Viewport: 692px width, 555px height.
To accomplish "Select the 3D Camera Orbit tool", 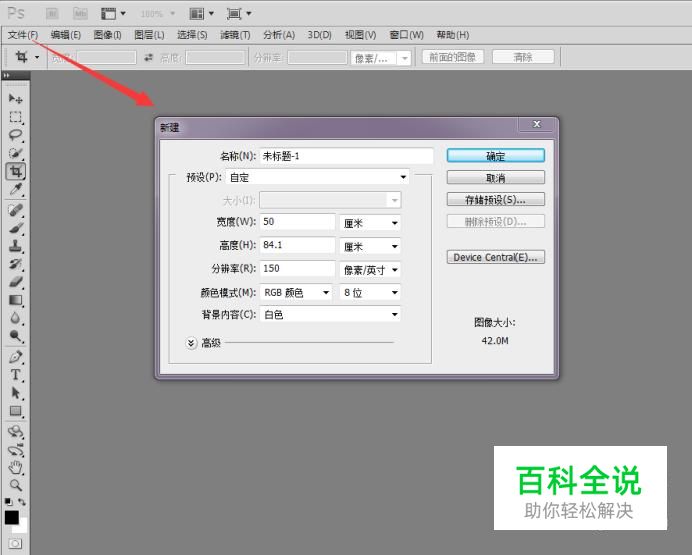I will coord(15,450).
